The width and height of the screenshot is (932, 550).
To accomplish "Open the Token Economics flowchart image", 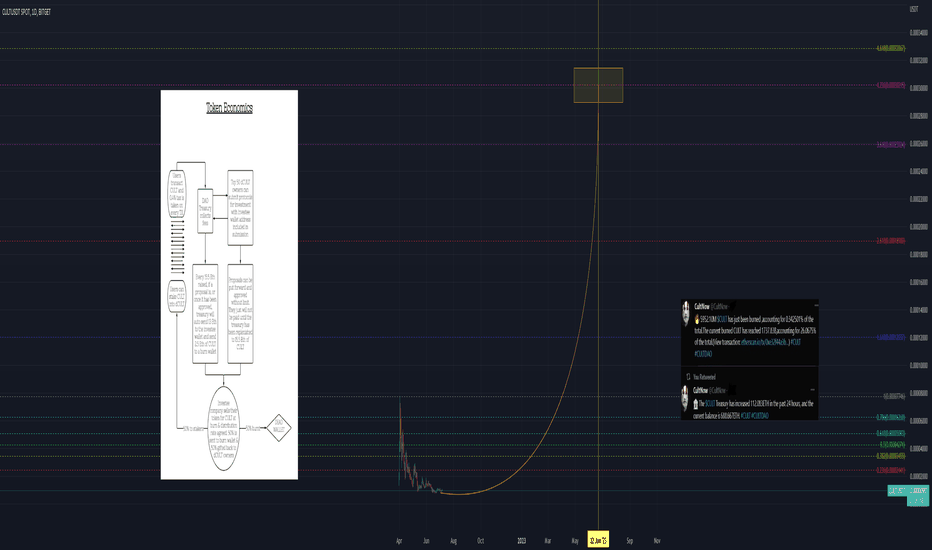I will coord(229,284).
